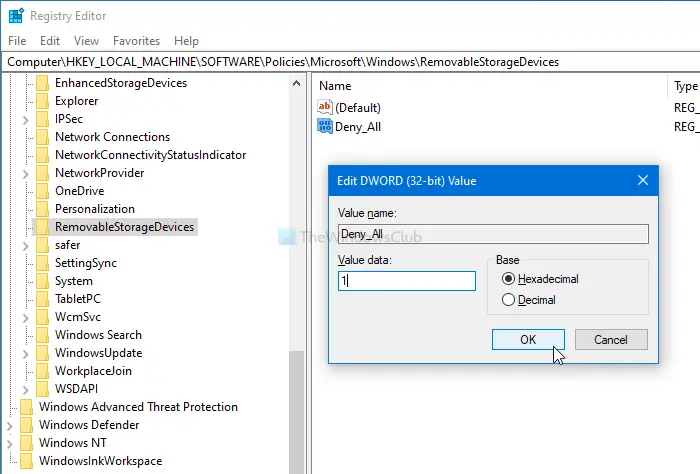Expand the Windows NT tree node
This screenshot has height=474, width=700.
click(x=10, y=444)
